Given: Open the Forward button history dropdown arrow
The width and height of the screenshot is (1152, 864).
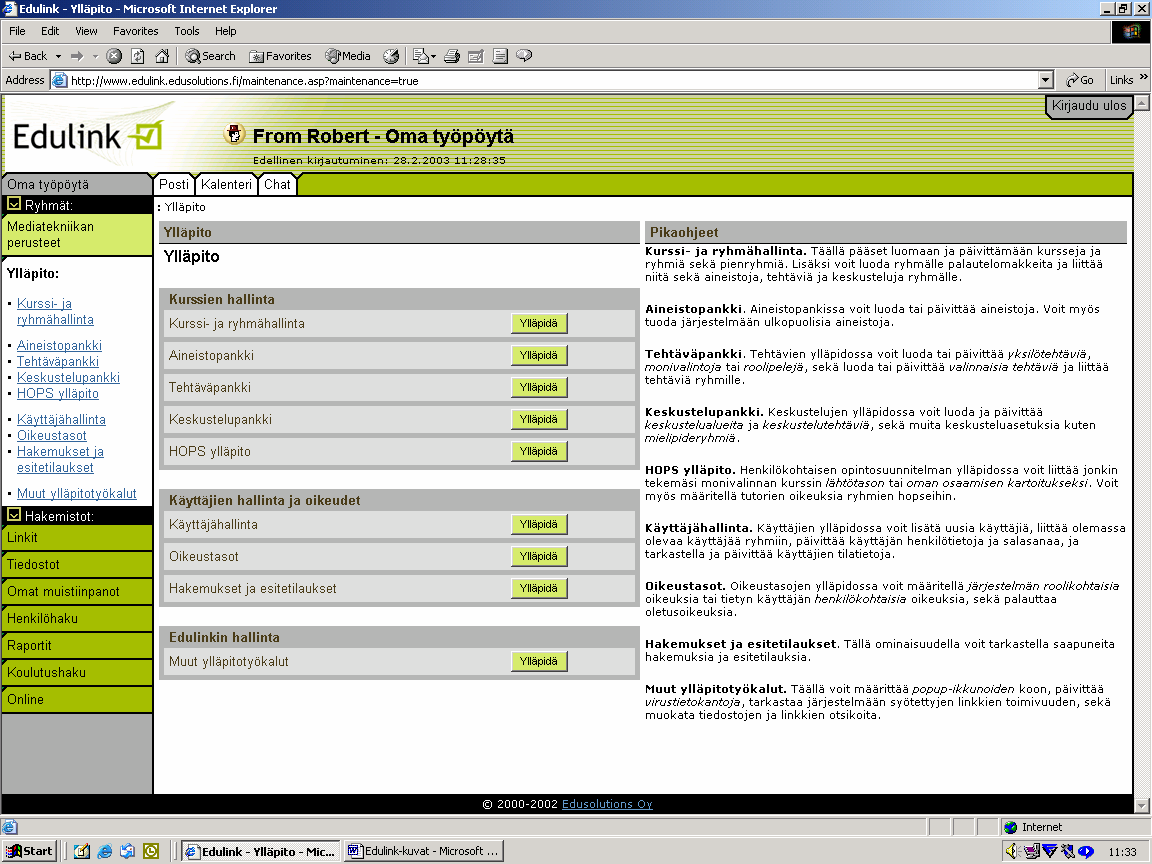Looking at the screenshot, I should pyautogui.click(x=96, y=56).
